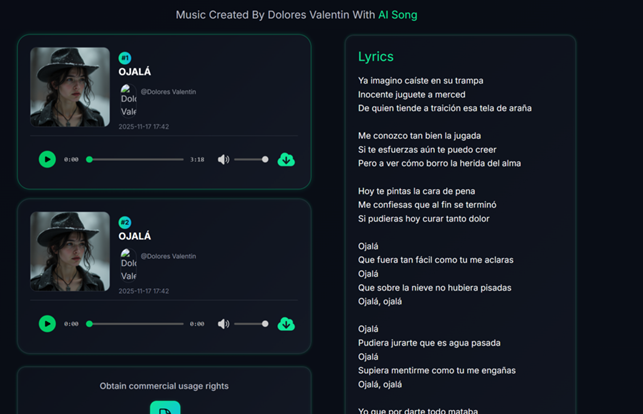Click the Lyrics heading
The width and height of the screenshot is (643, 414).
point(376,57)
